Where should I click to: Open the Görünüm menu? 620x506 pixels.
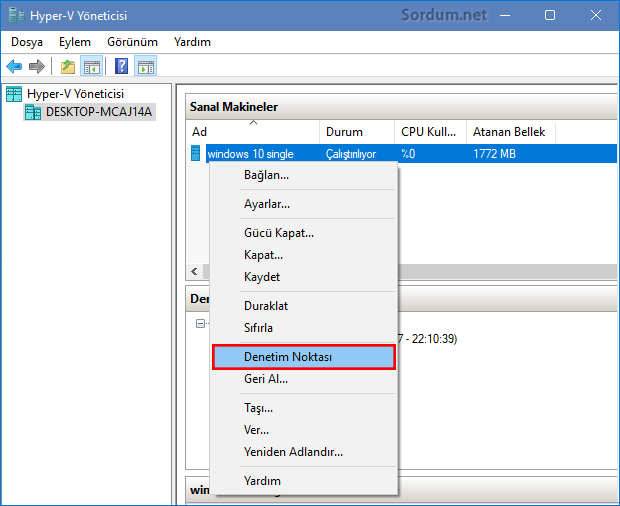pyautogui.click(x=132, y=42)
